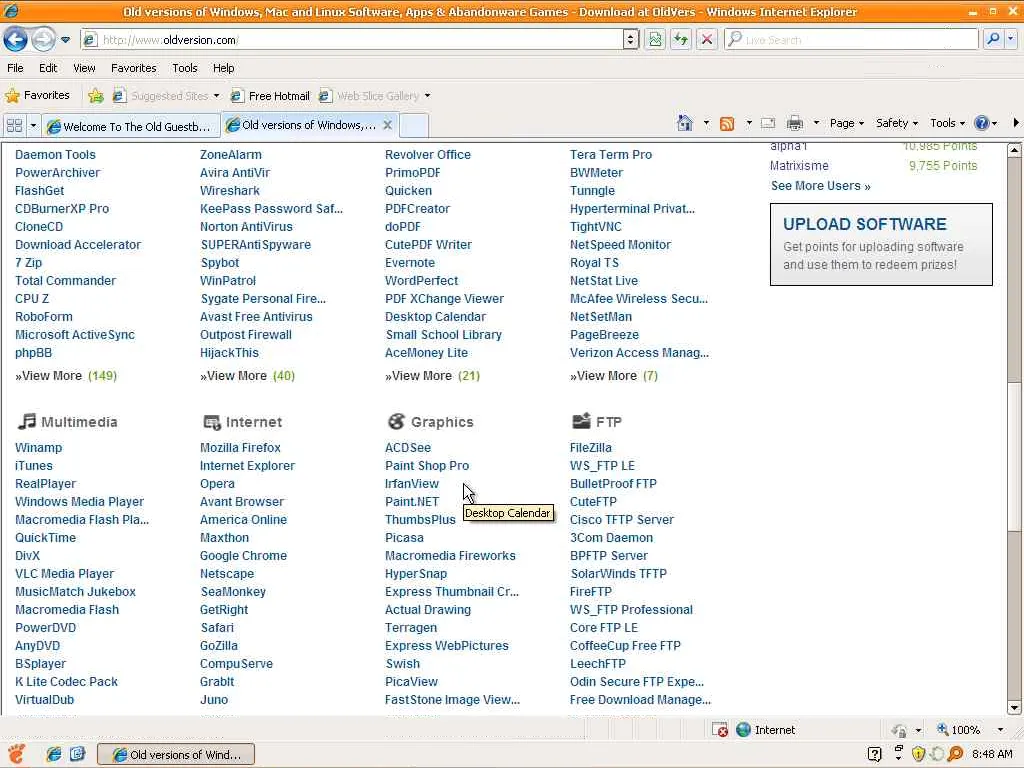Viewport: 1024px width, 768px height.
Task: Expand the address bar URL dropdown
Action: (x=630, y=40)
